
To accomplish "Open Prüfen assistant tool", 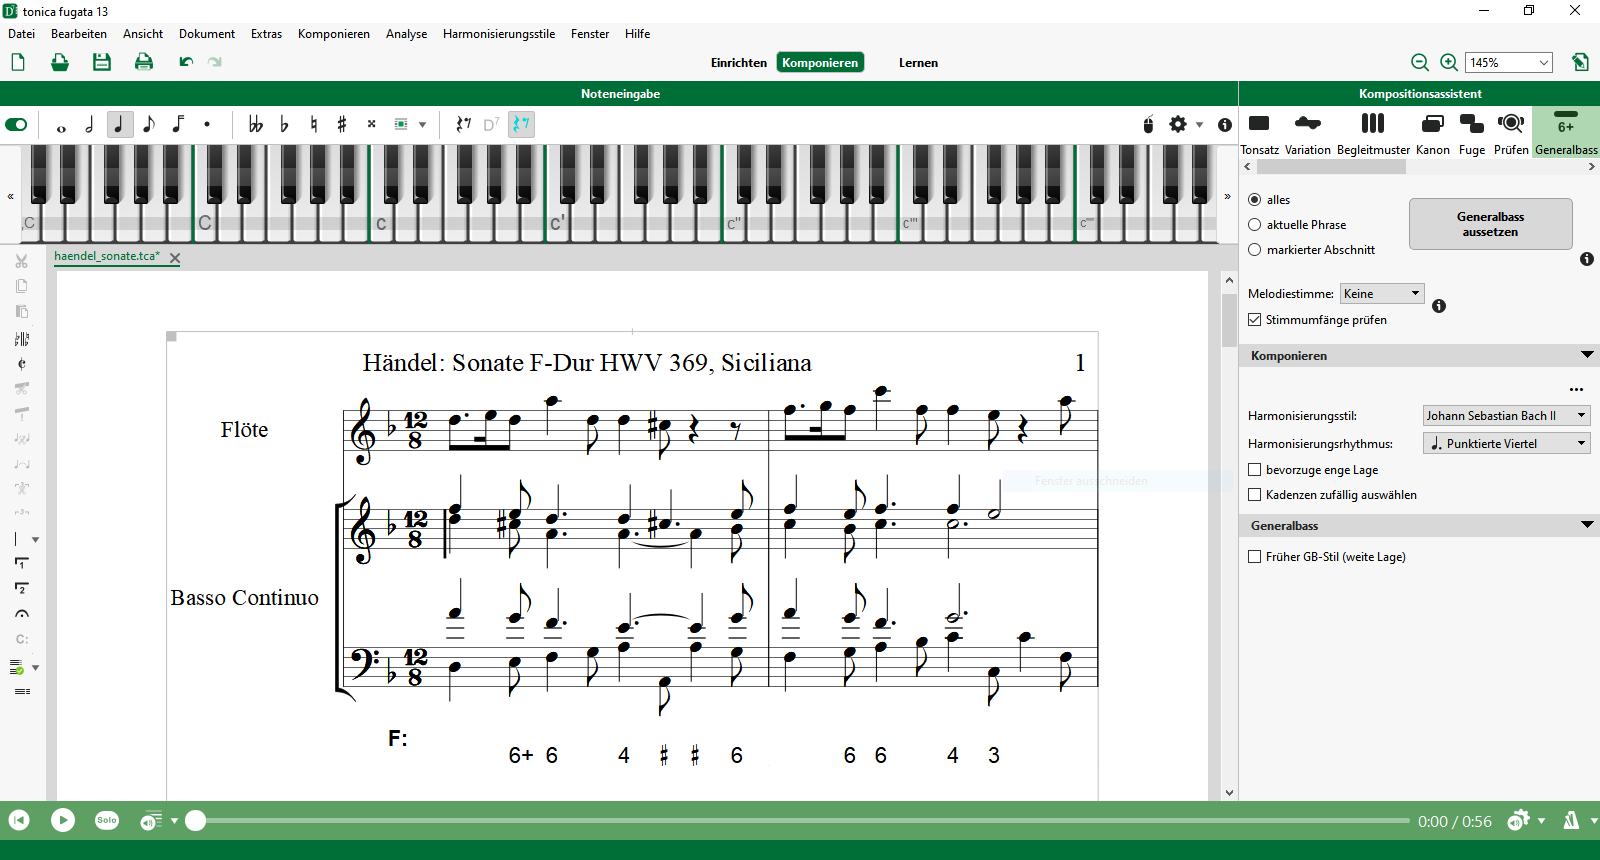I will 1511,133.
